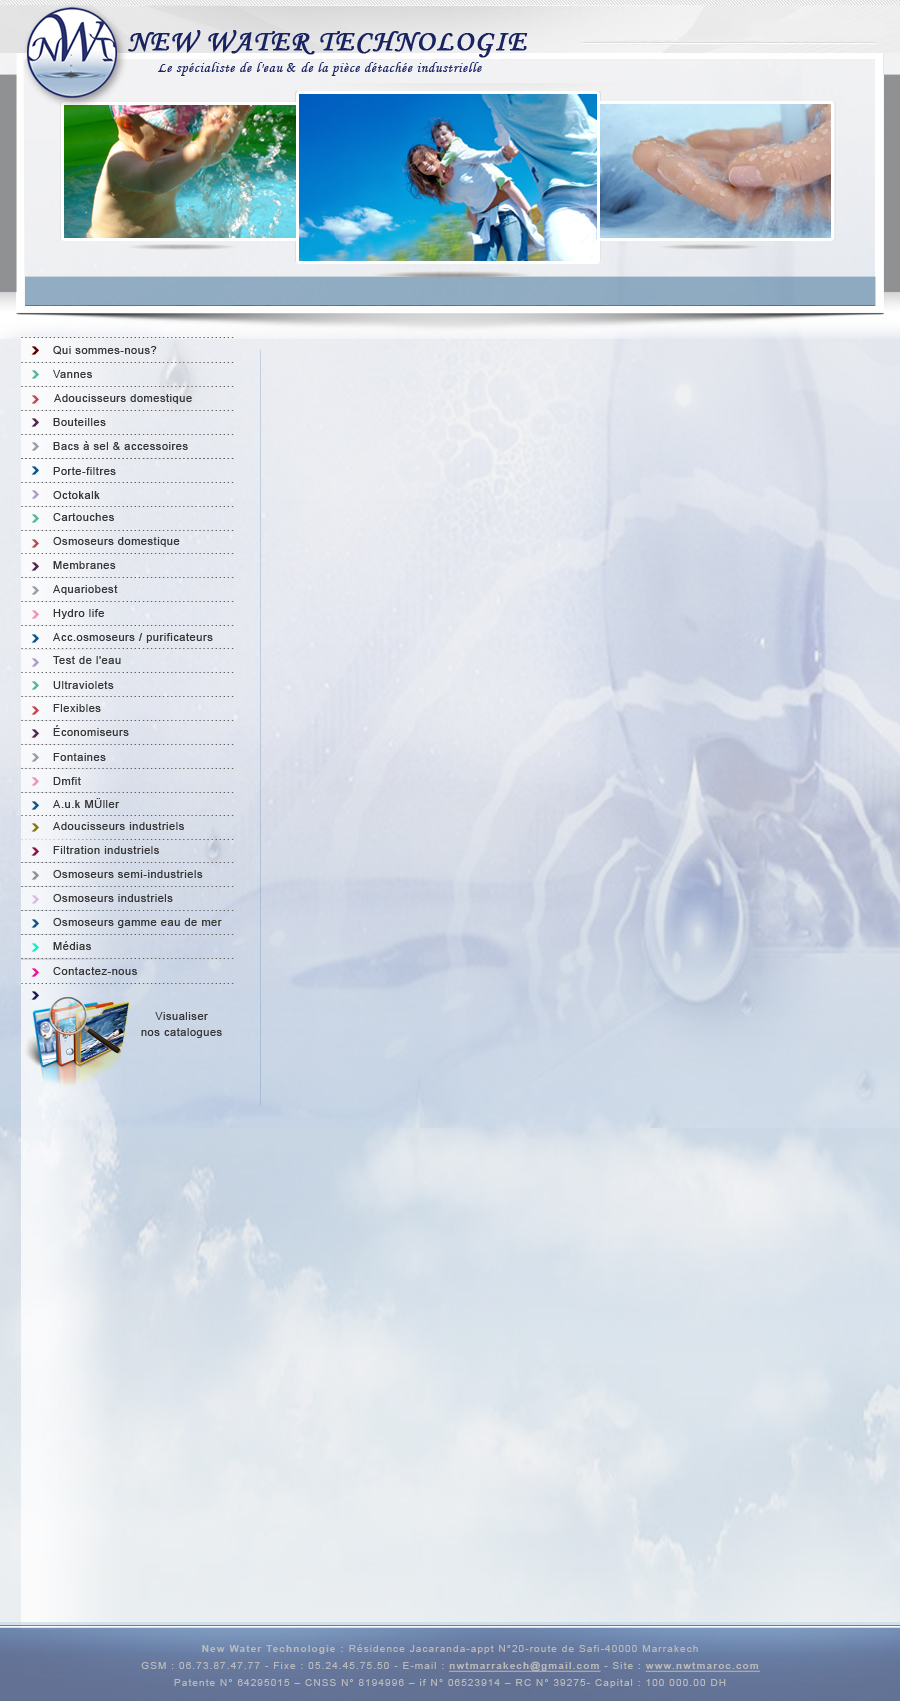
Task: Open Osmoseurs gamme eau de mer
Action: (137, 922)
